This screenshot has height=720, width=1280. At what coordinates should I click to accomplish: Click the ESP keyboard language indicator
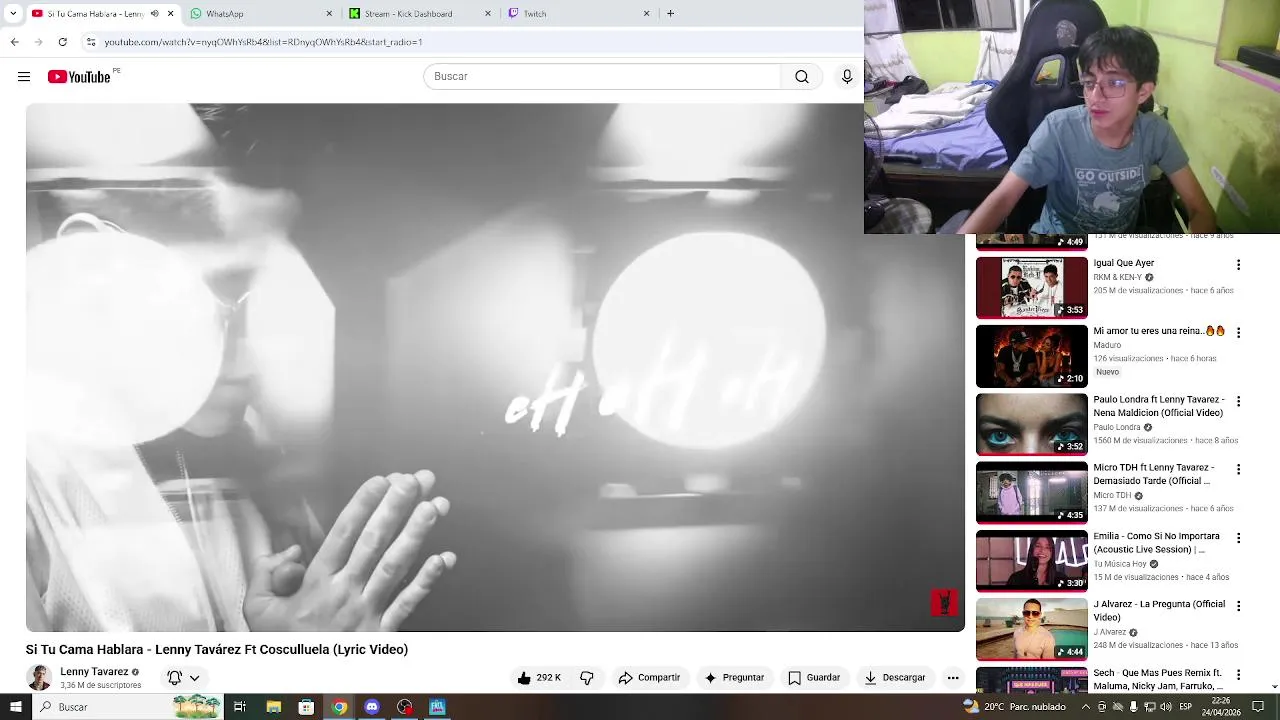point(1187,707)
